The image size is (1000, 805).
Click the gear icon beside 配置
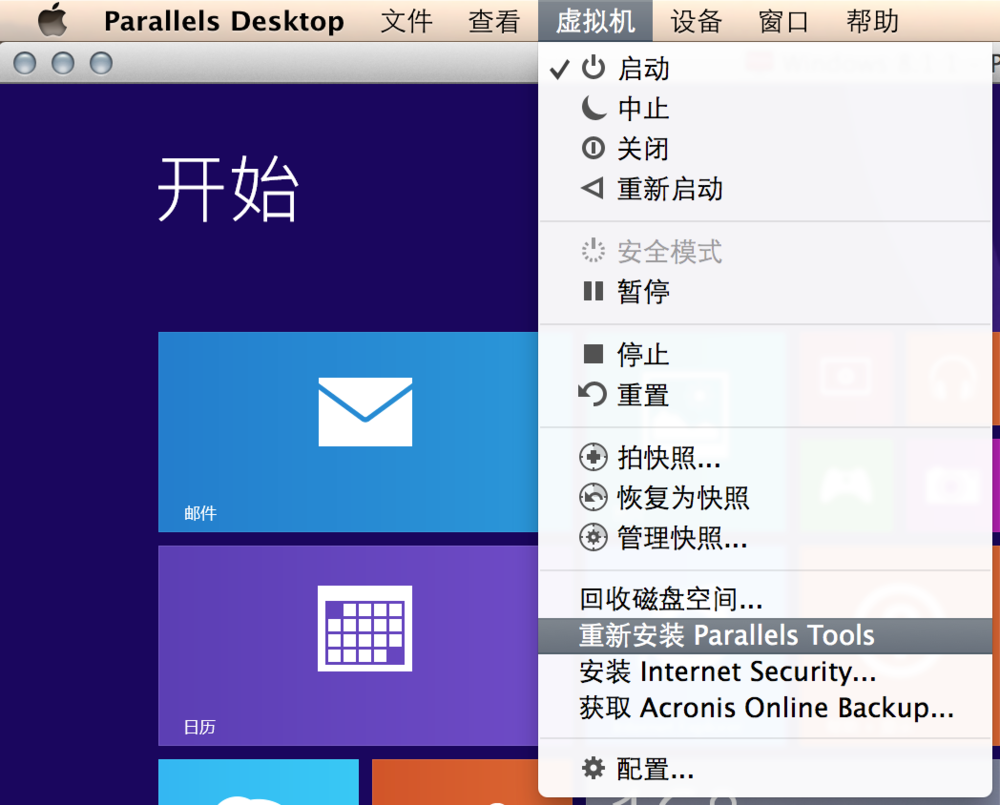593,768
